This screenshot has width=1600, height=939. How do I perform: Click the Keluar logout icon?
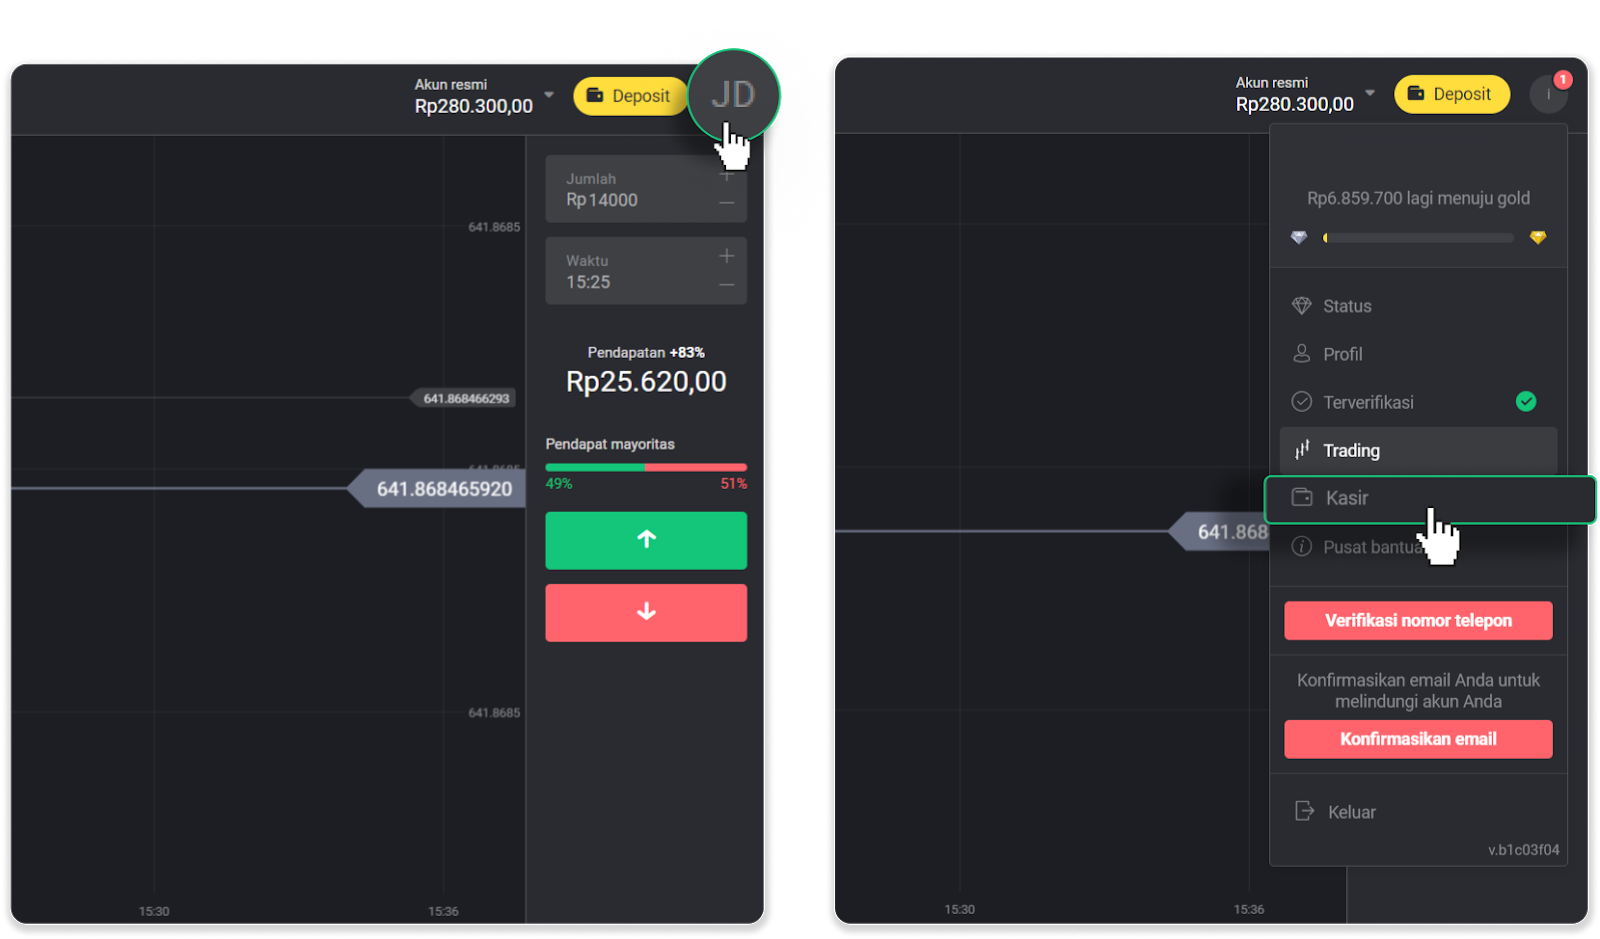pyautogui.click(x=1304, y=811)
